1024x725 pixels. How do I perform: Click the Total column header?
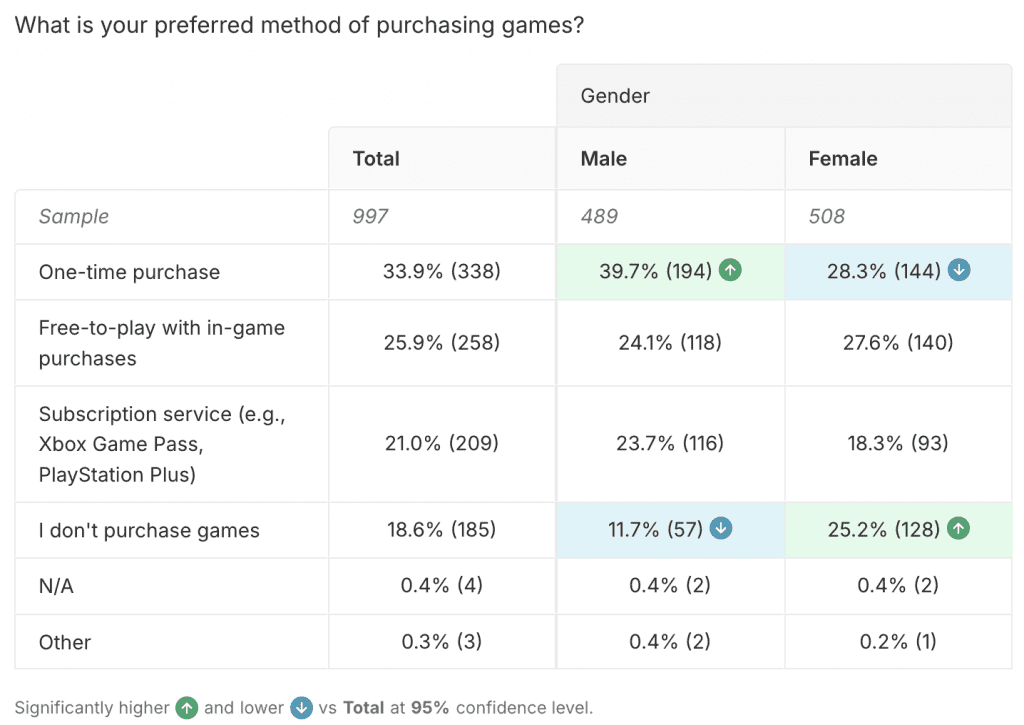click(x=376, y=158)
